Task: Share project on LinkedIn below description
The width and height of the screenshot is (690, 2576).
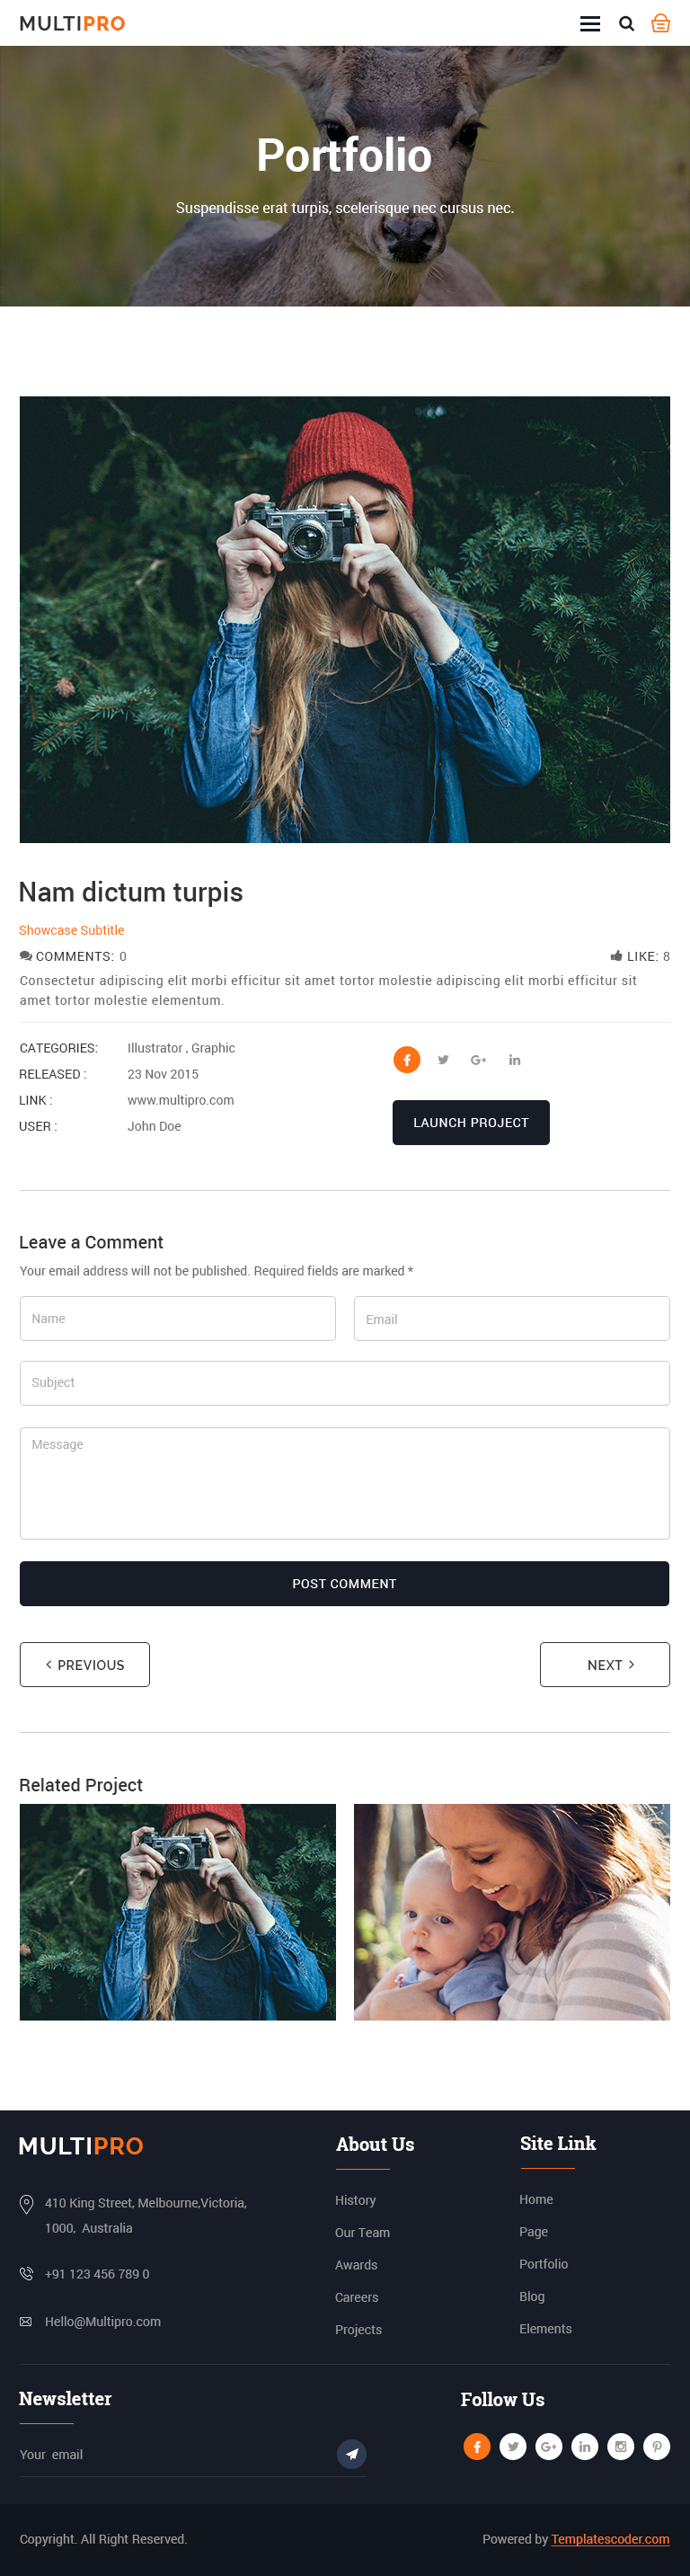Action: click(515, 1059)
